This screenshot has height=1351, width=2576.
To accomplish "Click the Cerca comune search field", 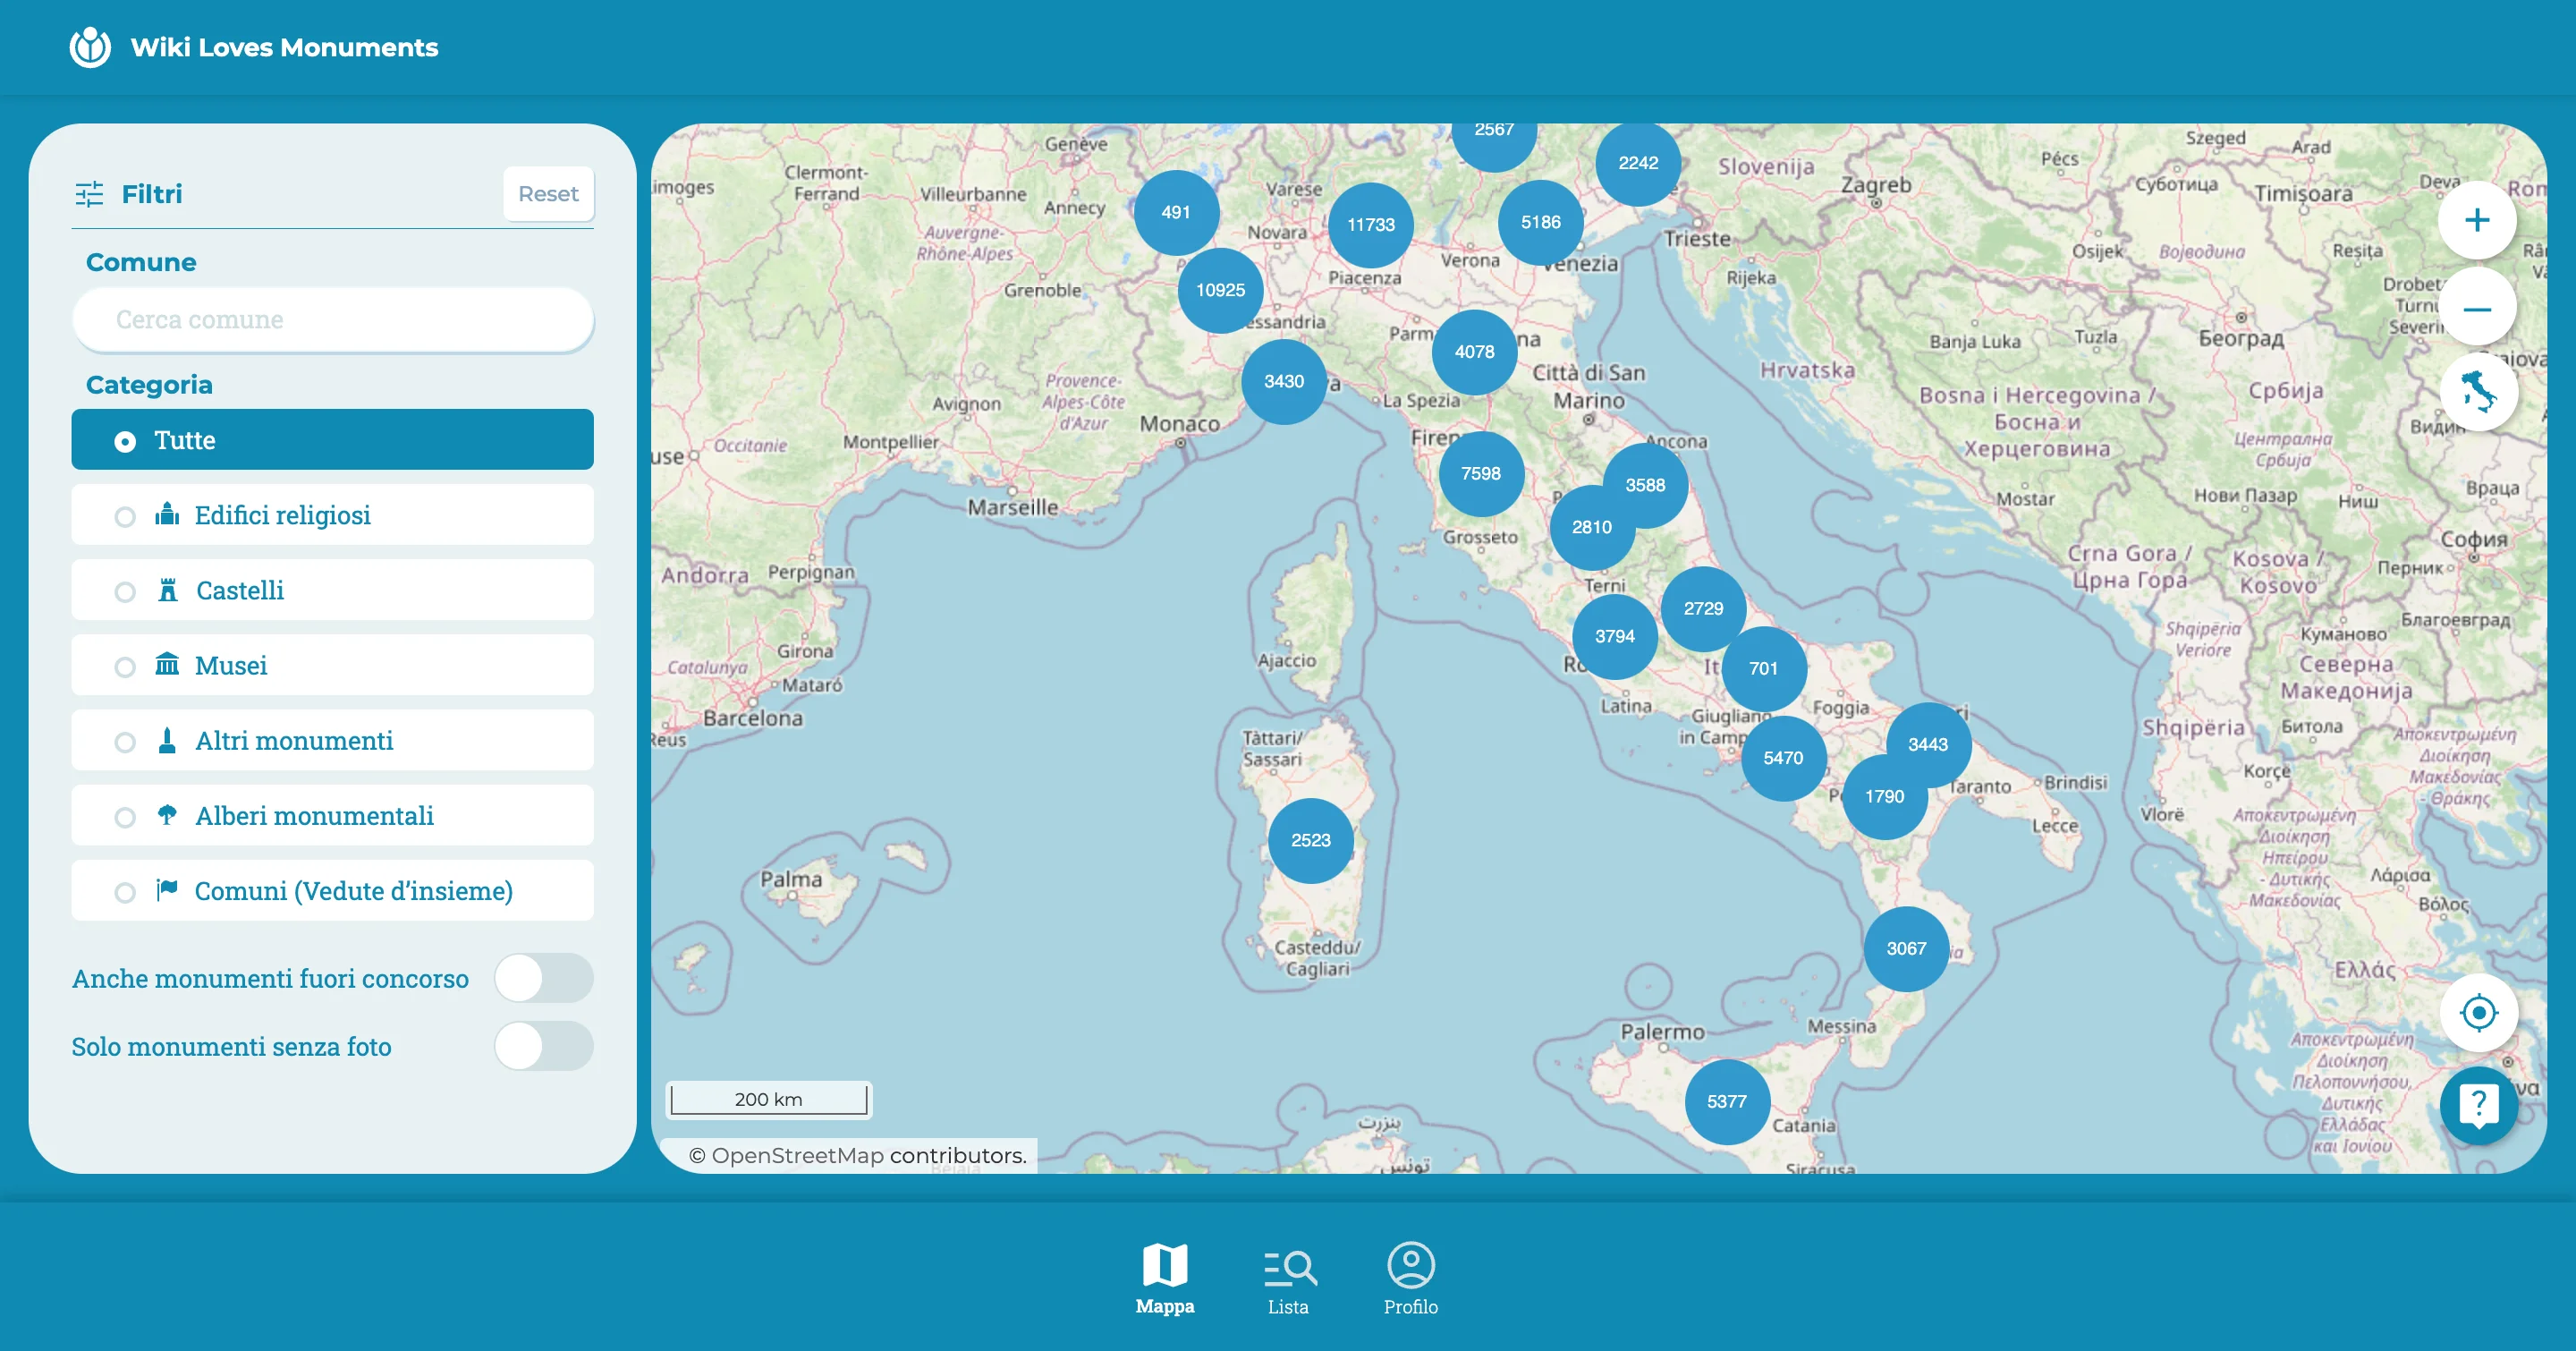I will 332,320.
